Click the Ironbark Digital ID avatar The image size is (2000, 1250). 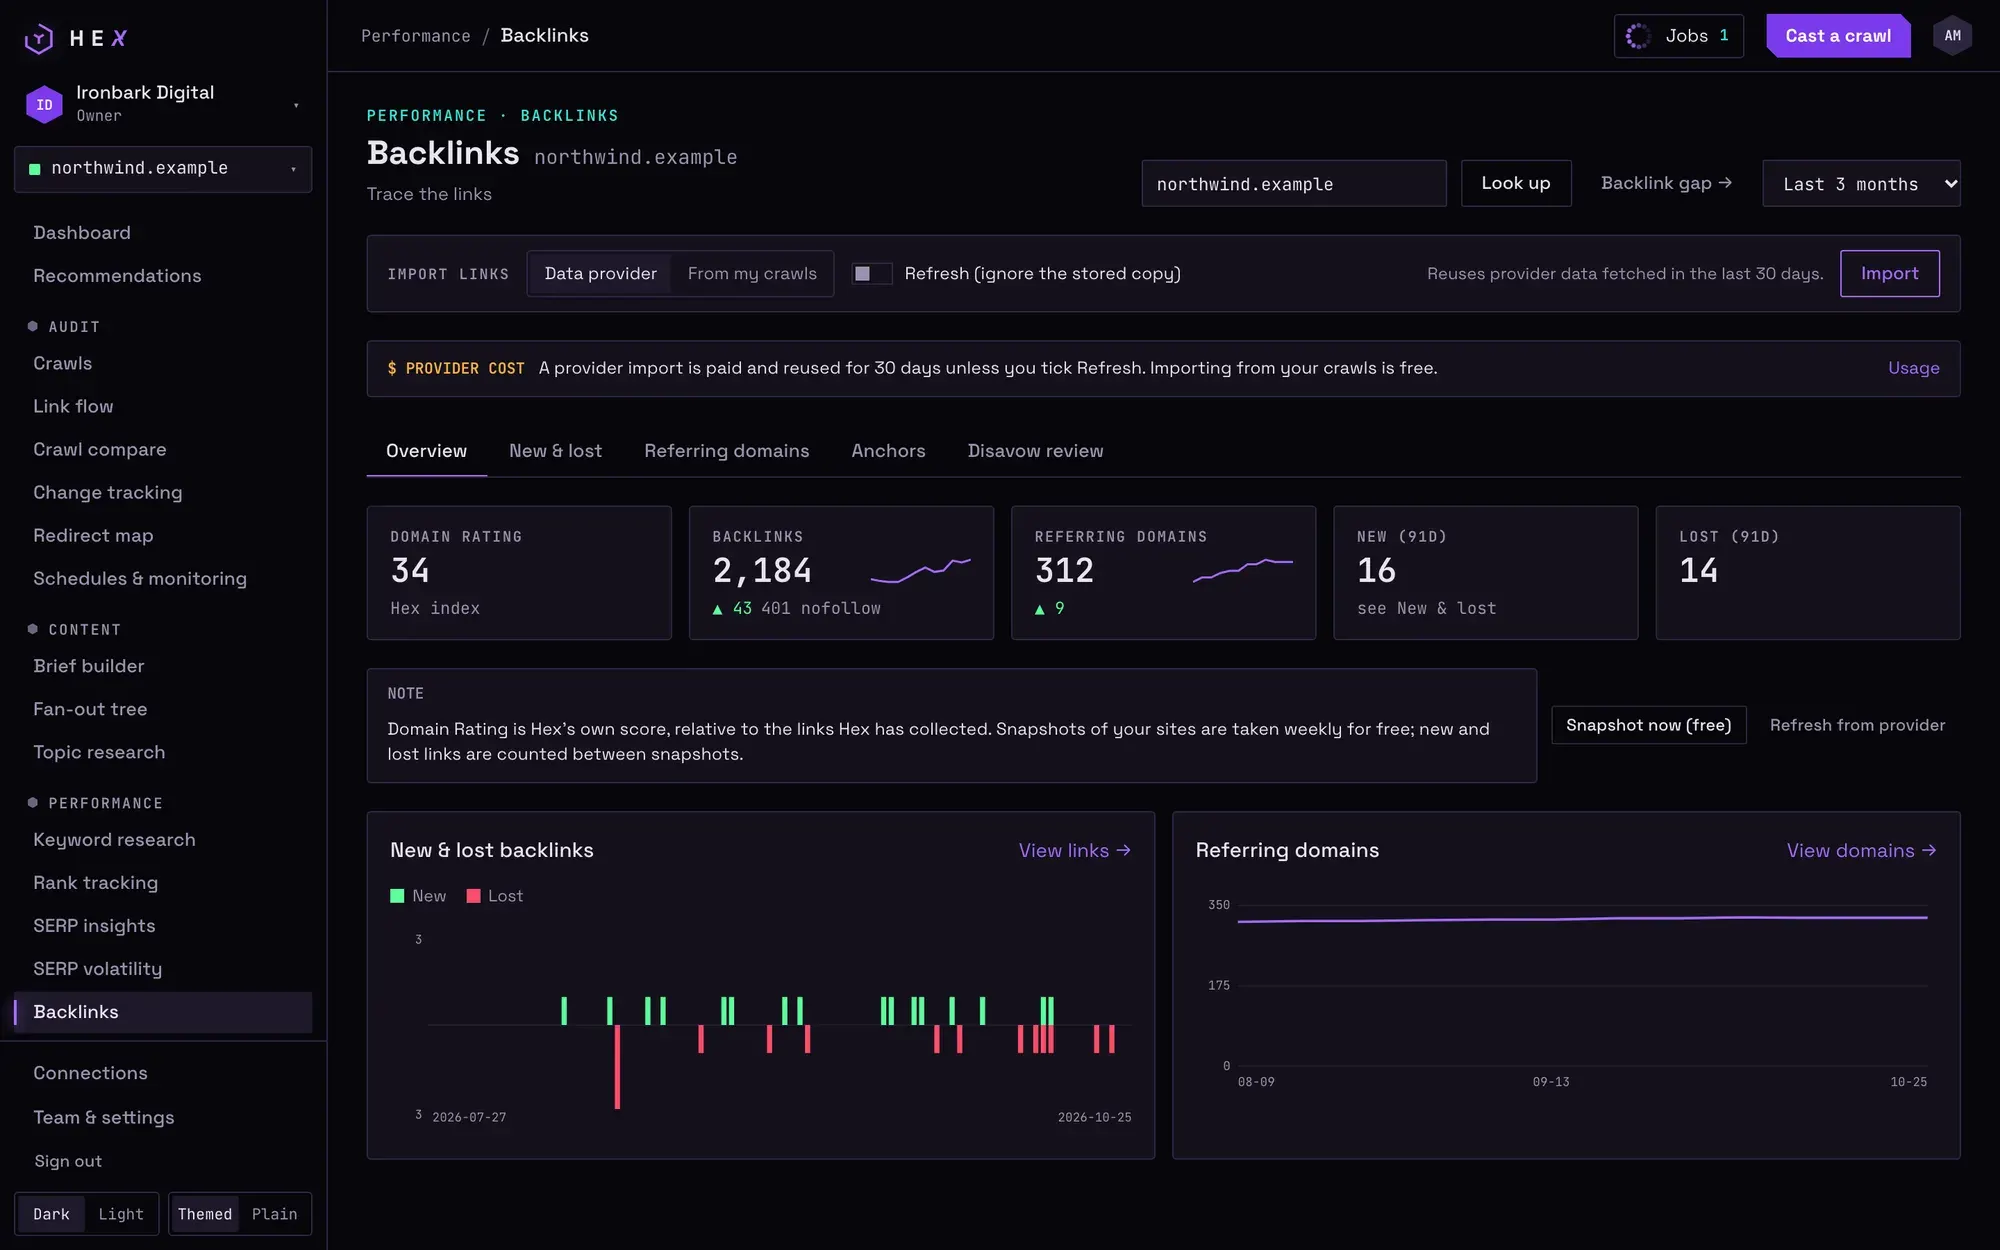pos(44,104)
